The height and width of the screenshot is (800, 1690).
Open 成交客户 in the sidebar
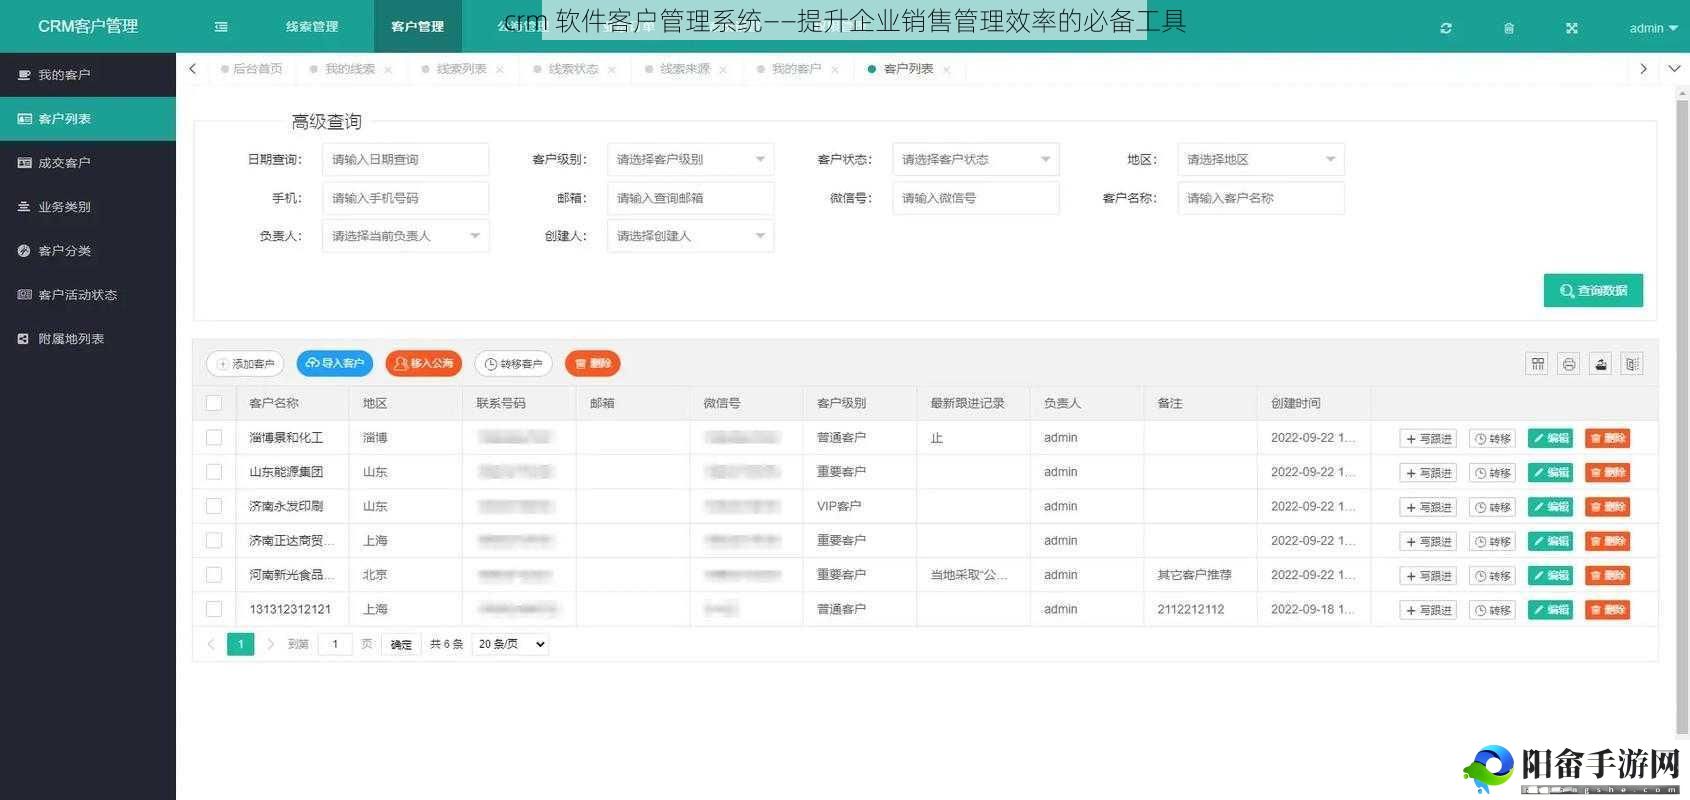[88, 163]
